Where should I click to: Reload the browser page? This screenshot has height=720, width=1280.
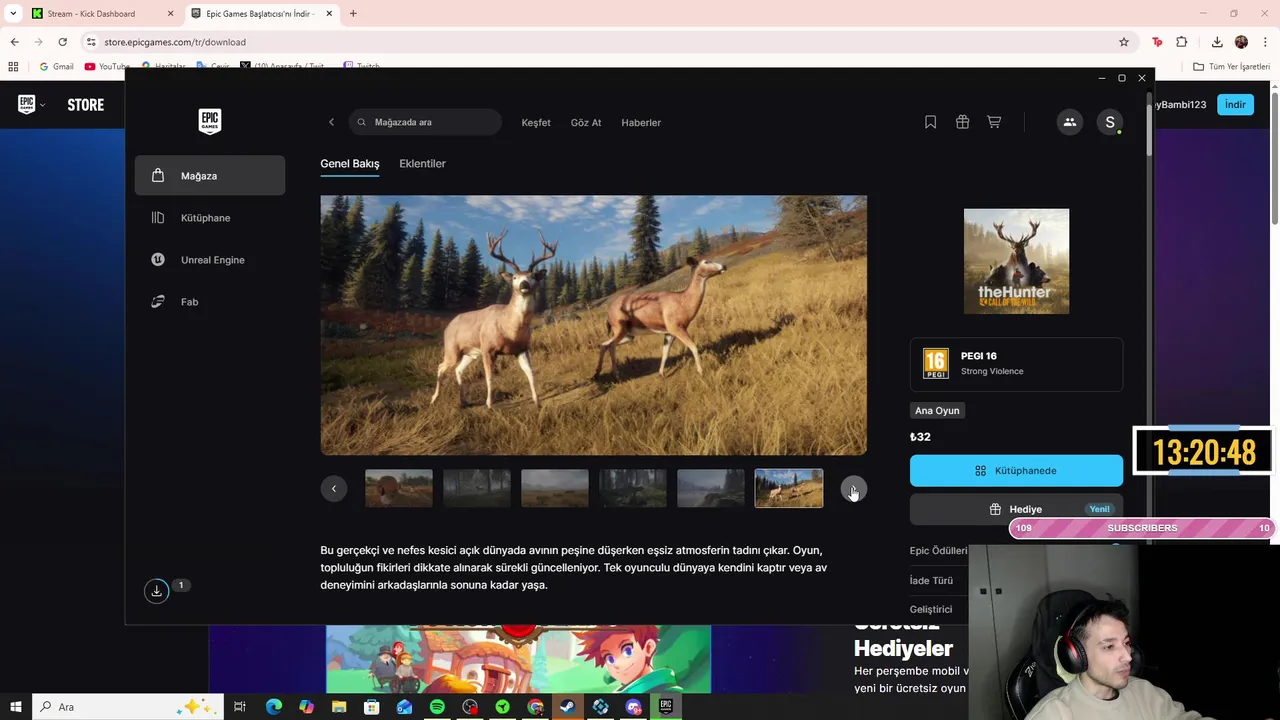click(62, 42)
